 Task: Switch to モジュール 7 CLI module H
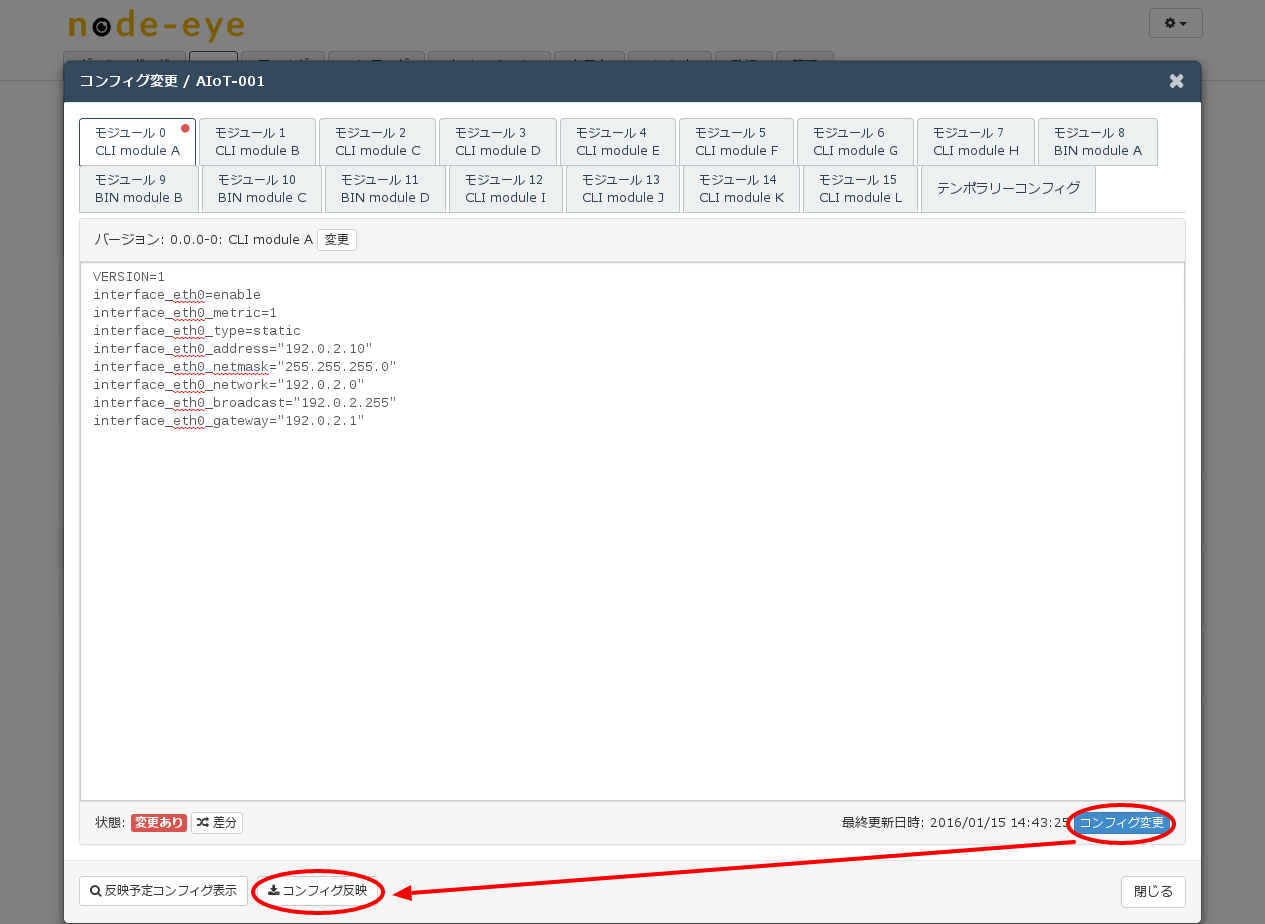coord(976,142)
